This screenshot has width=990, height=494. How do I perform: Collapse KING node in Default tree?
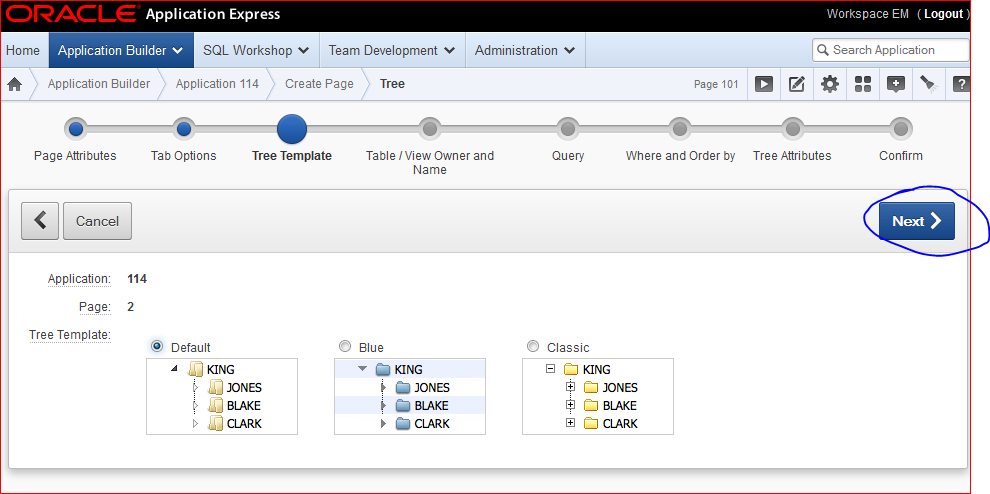click(175, 370)
